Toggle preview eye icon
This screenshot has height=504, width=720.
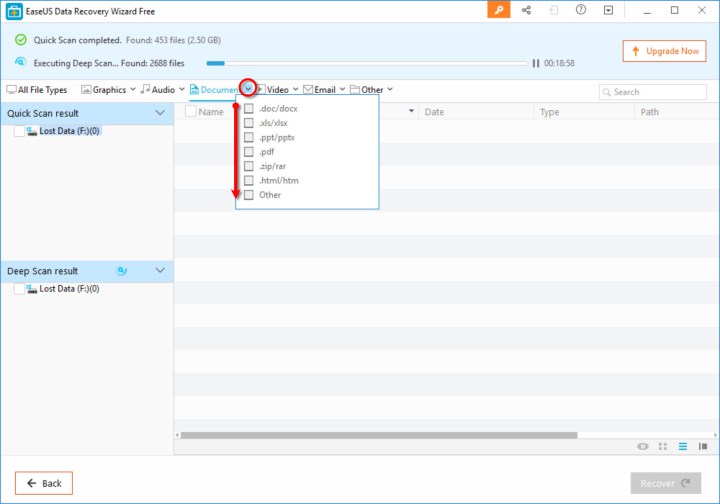[642, 446]
